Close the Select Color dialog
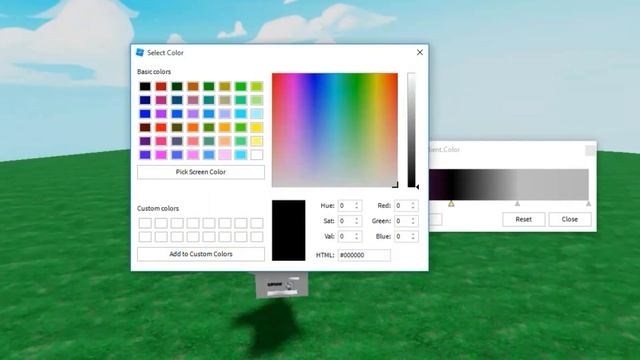 420,52
